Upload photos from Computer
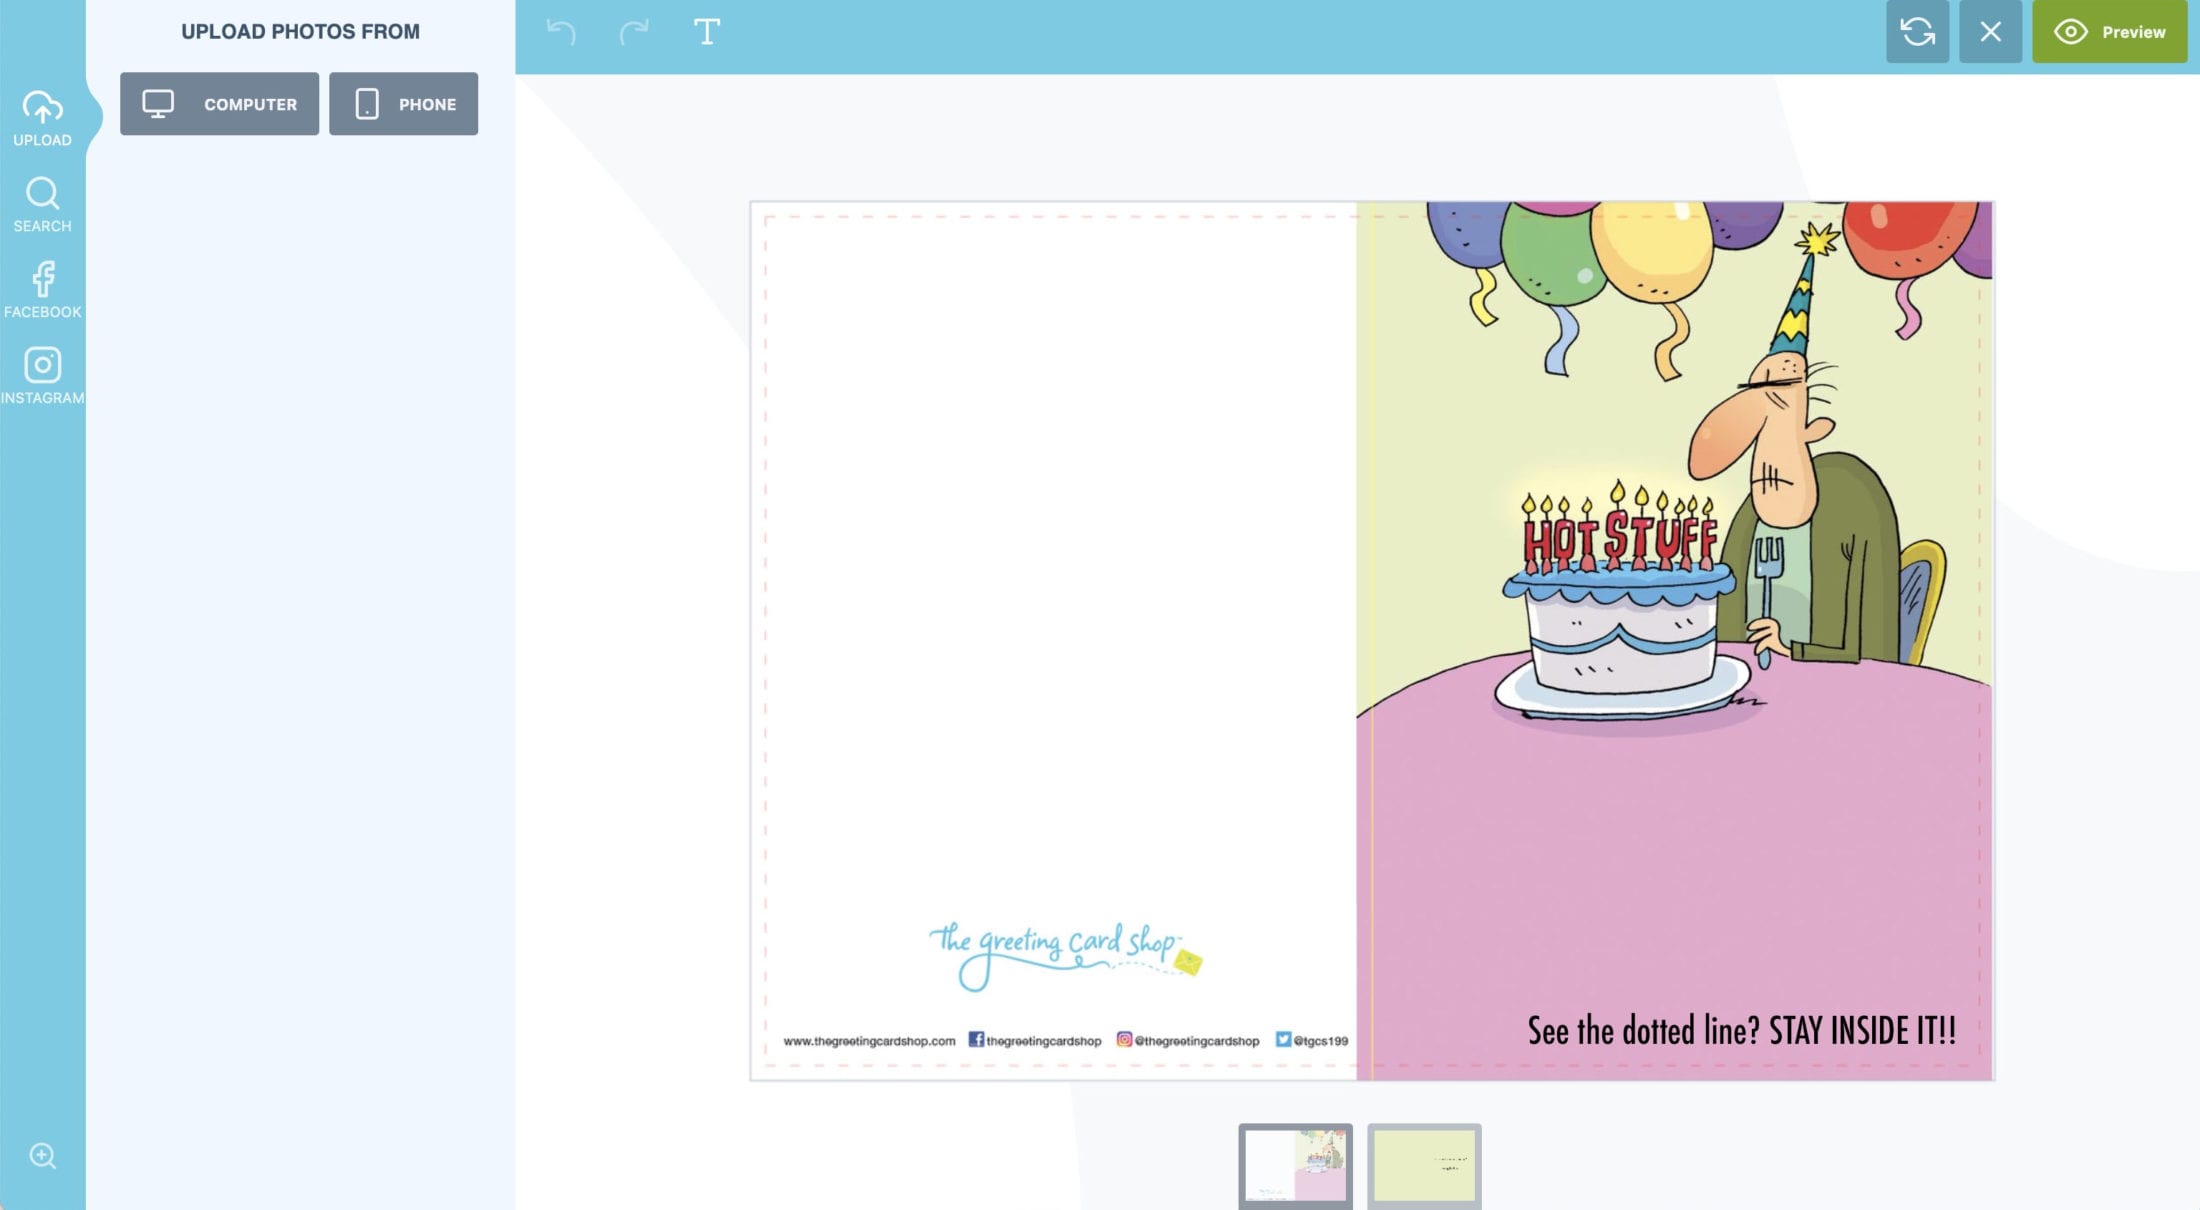Viewport: 2200px width, 1210px height. pos(219,104)
